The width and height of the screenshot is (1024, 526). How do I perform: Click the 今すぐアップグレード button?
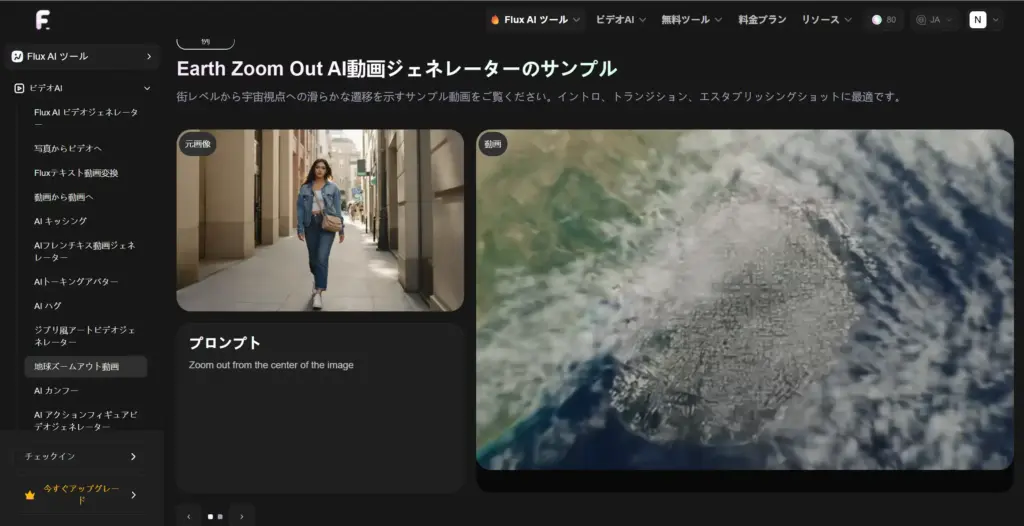[x=80, y=495]
